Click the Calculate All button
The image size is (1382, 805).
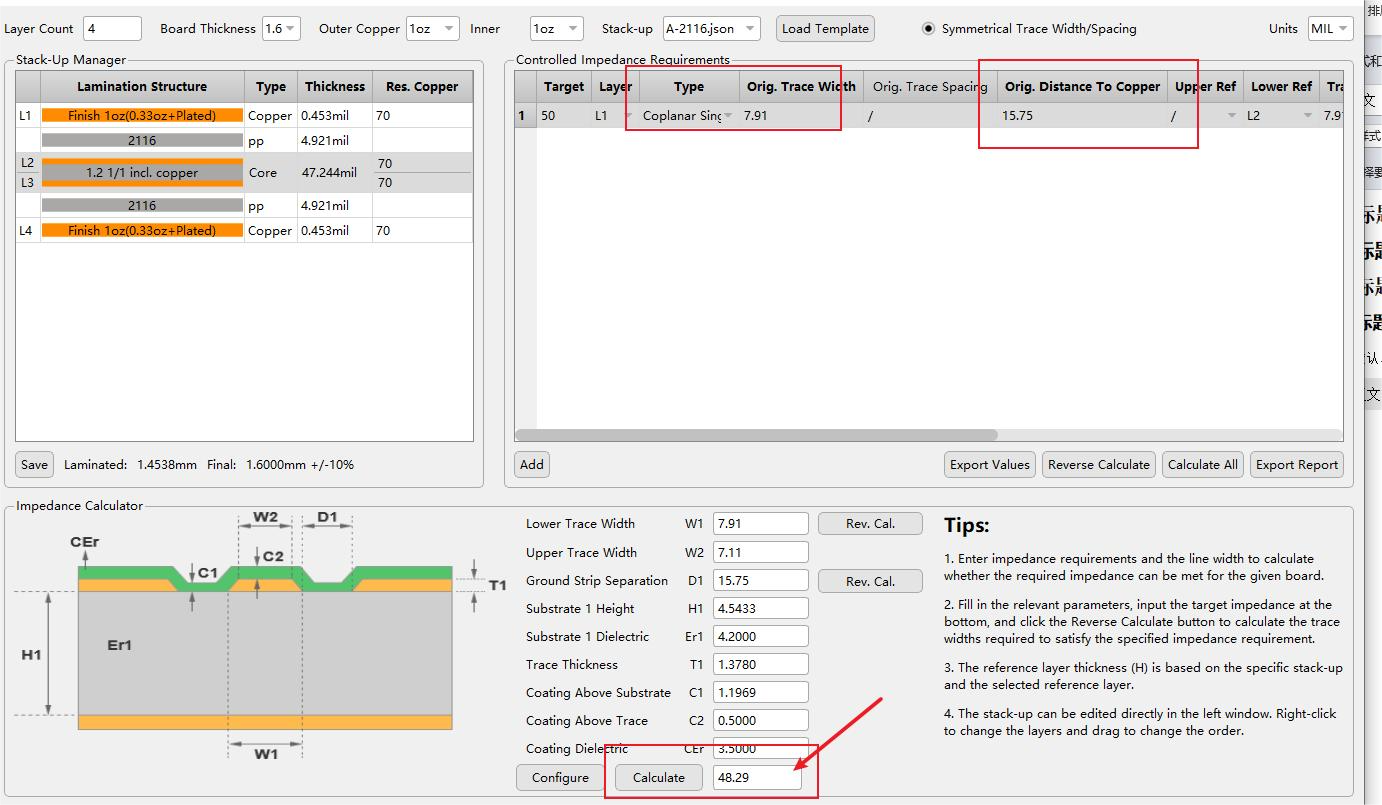click(1202, 464)
